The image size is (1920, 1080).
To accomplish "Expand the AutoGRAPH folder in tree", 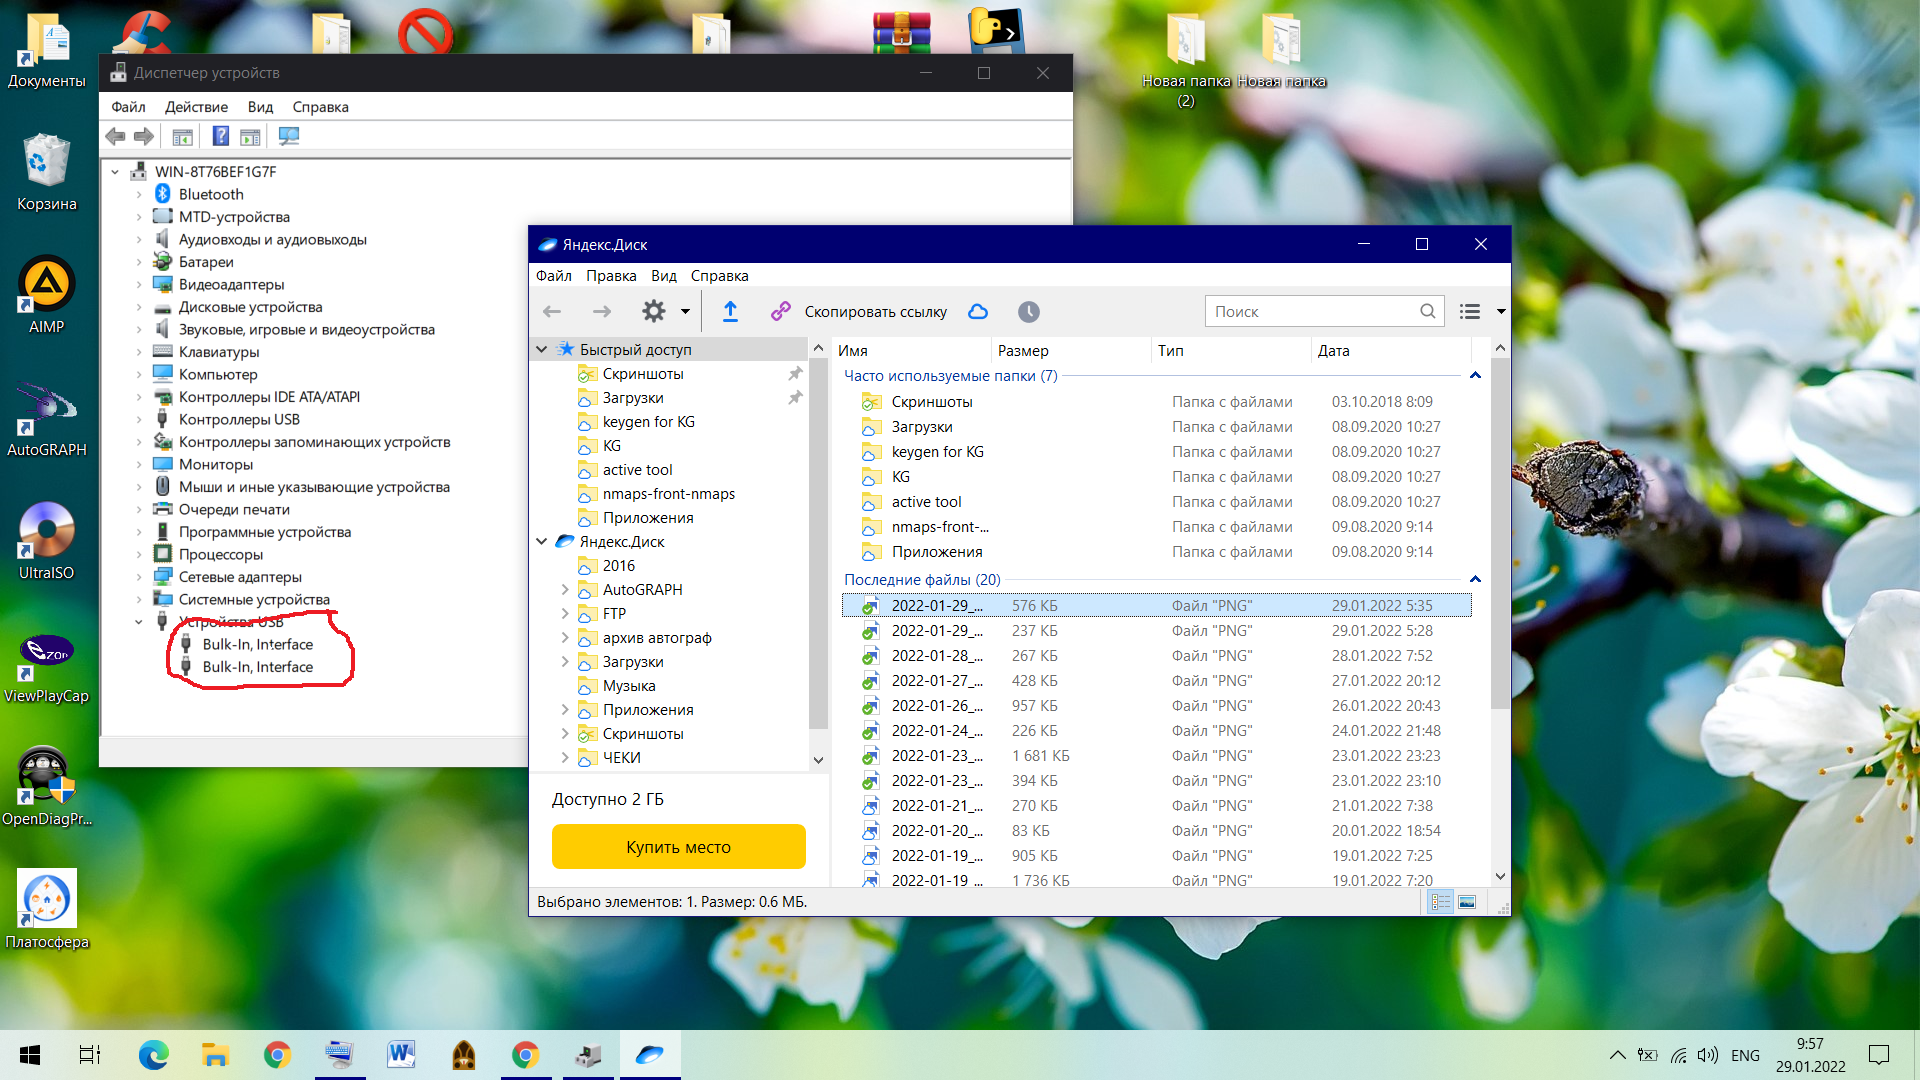I will [x=565, y=590].
